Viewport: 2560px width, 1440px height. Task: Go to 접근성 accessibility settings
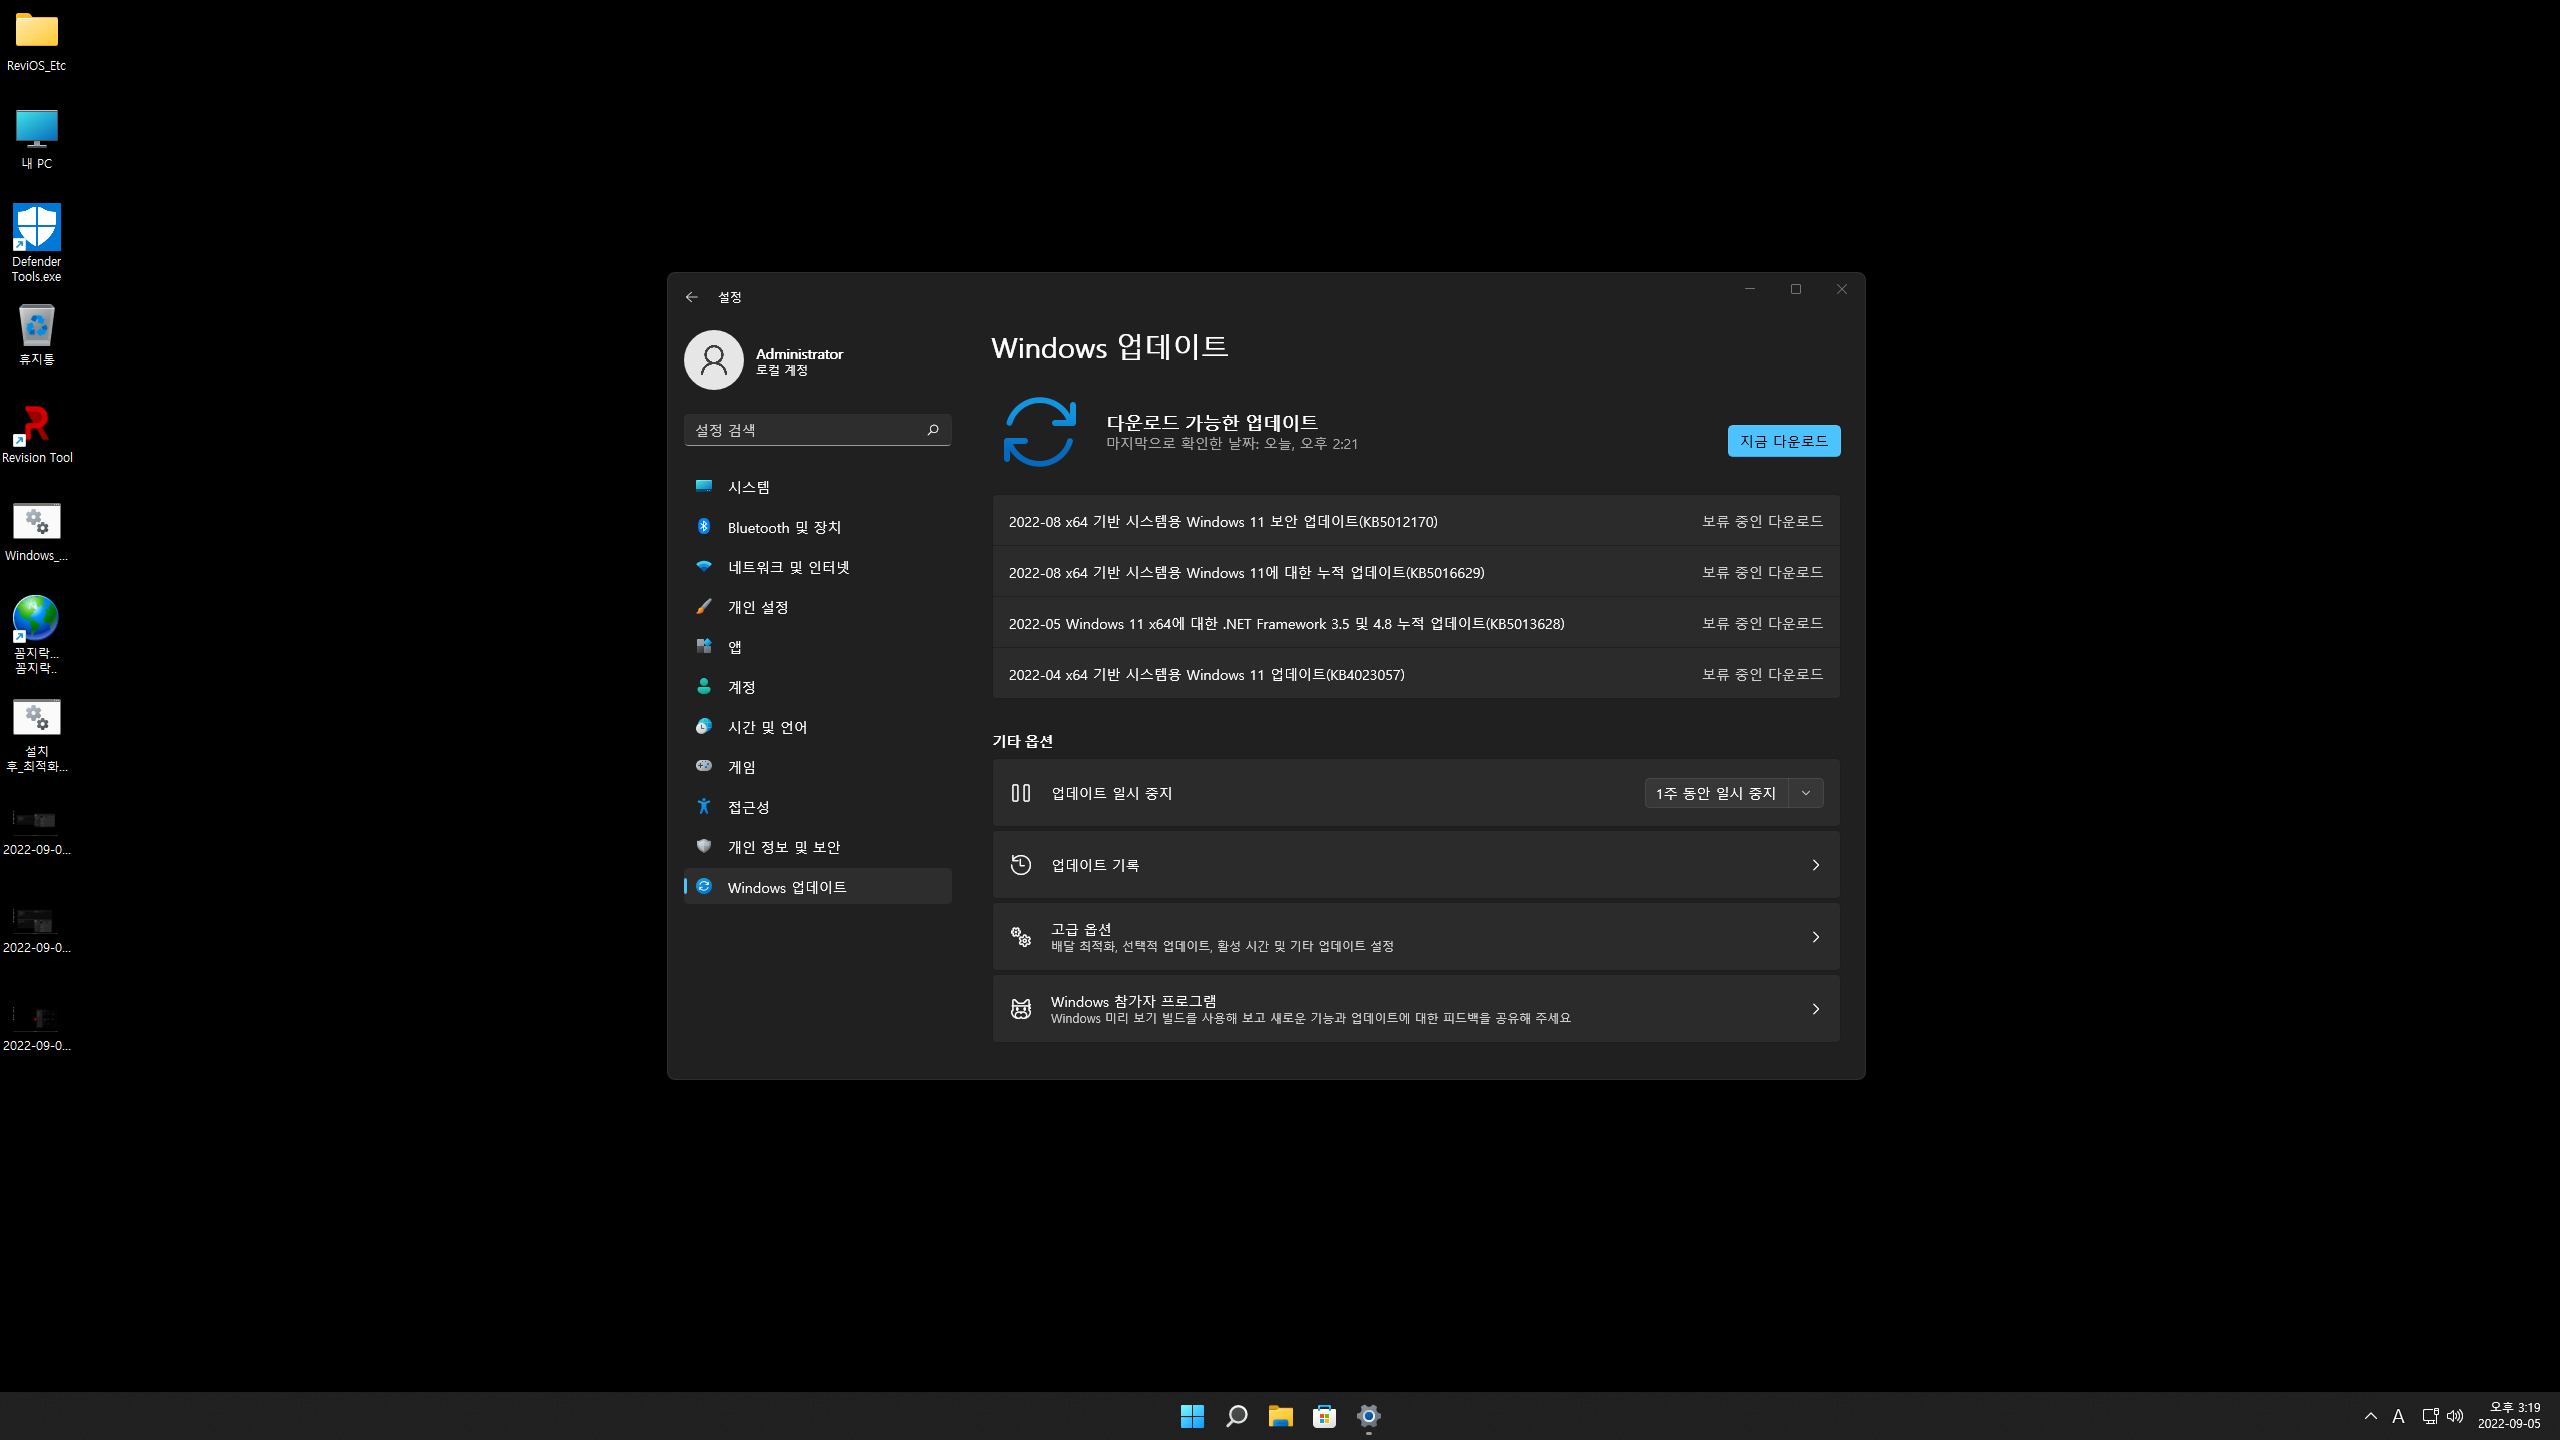(748, 807)
